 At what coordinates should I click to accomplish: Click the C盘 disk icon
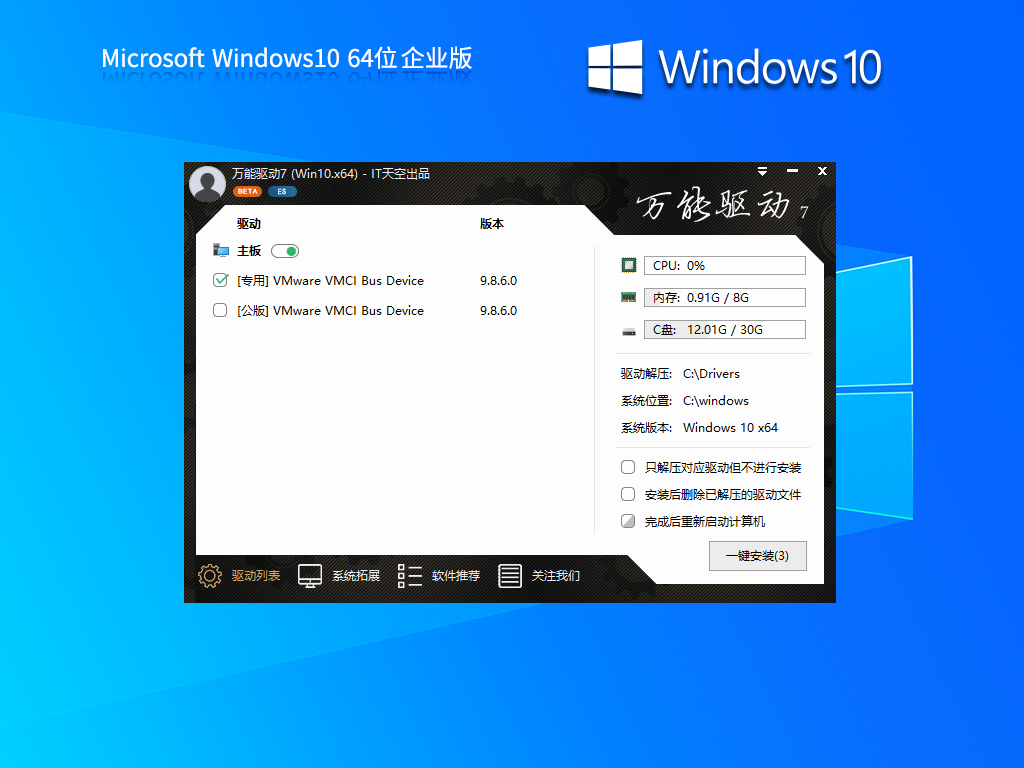click(x=628, y=329)
